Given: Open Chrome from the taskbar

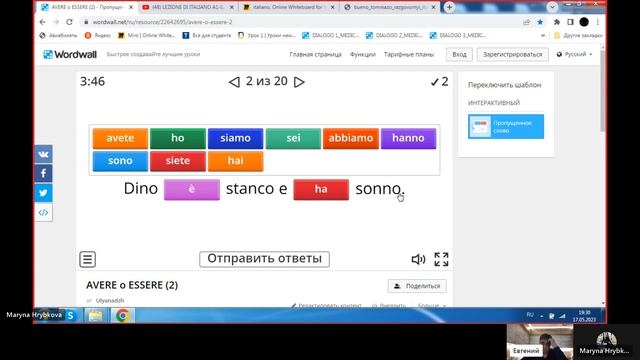Looking at the screenshot, I should tap(122, 316).
